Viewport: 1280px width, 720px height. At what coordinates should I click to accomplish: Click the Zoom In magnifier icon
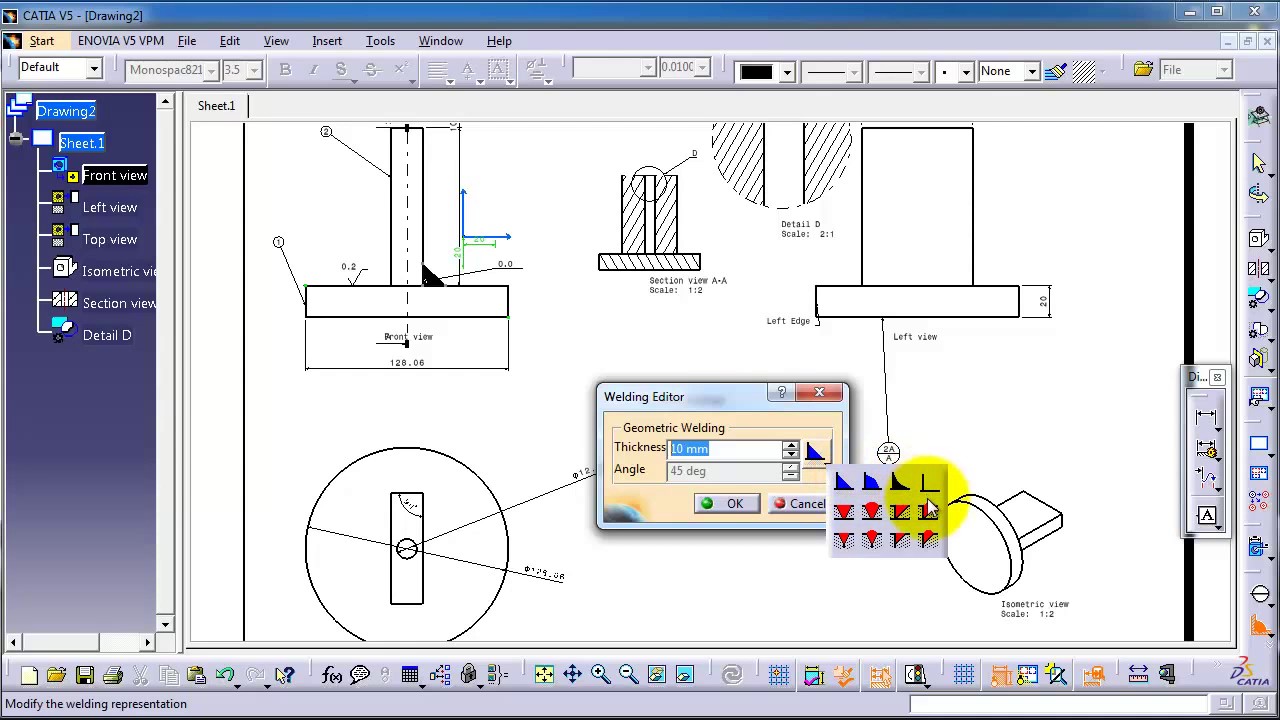coord(600,675)
